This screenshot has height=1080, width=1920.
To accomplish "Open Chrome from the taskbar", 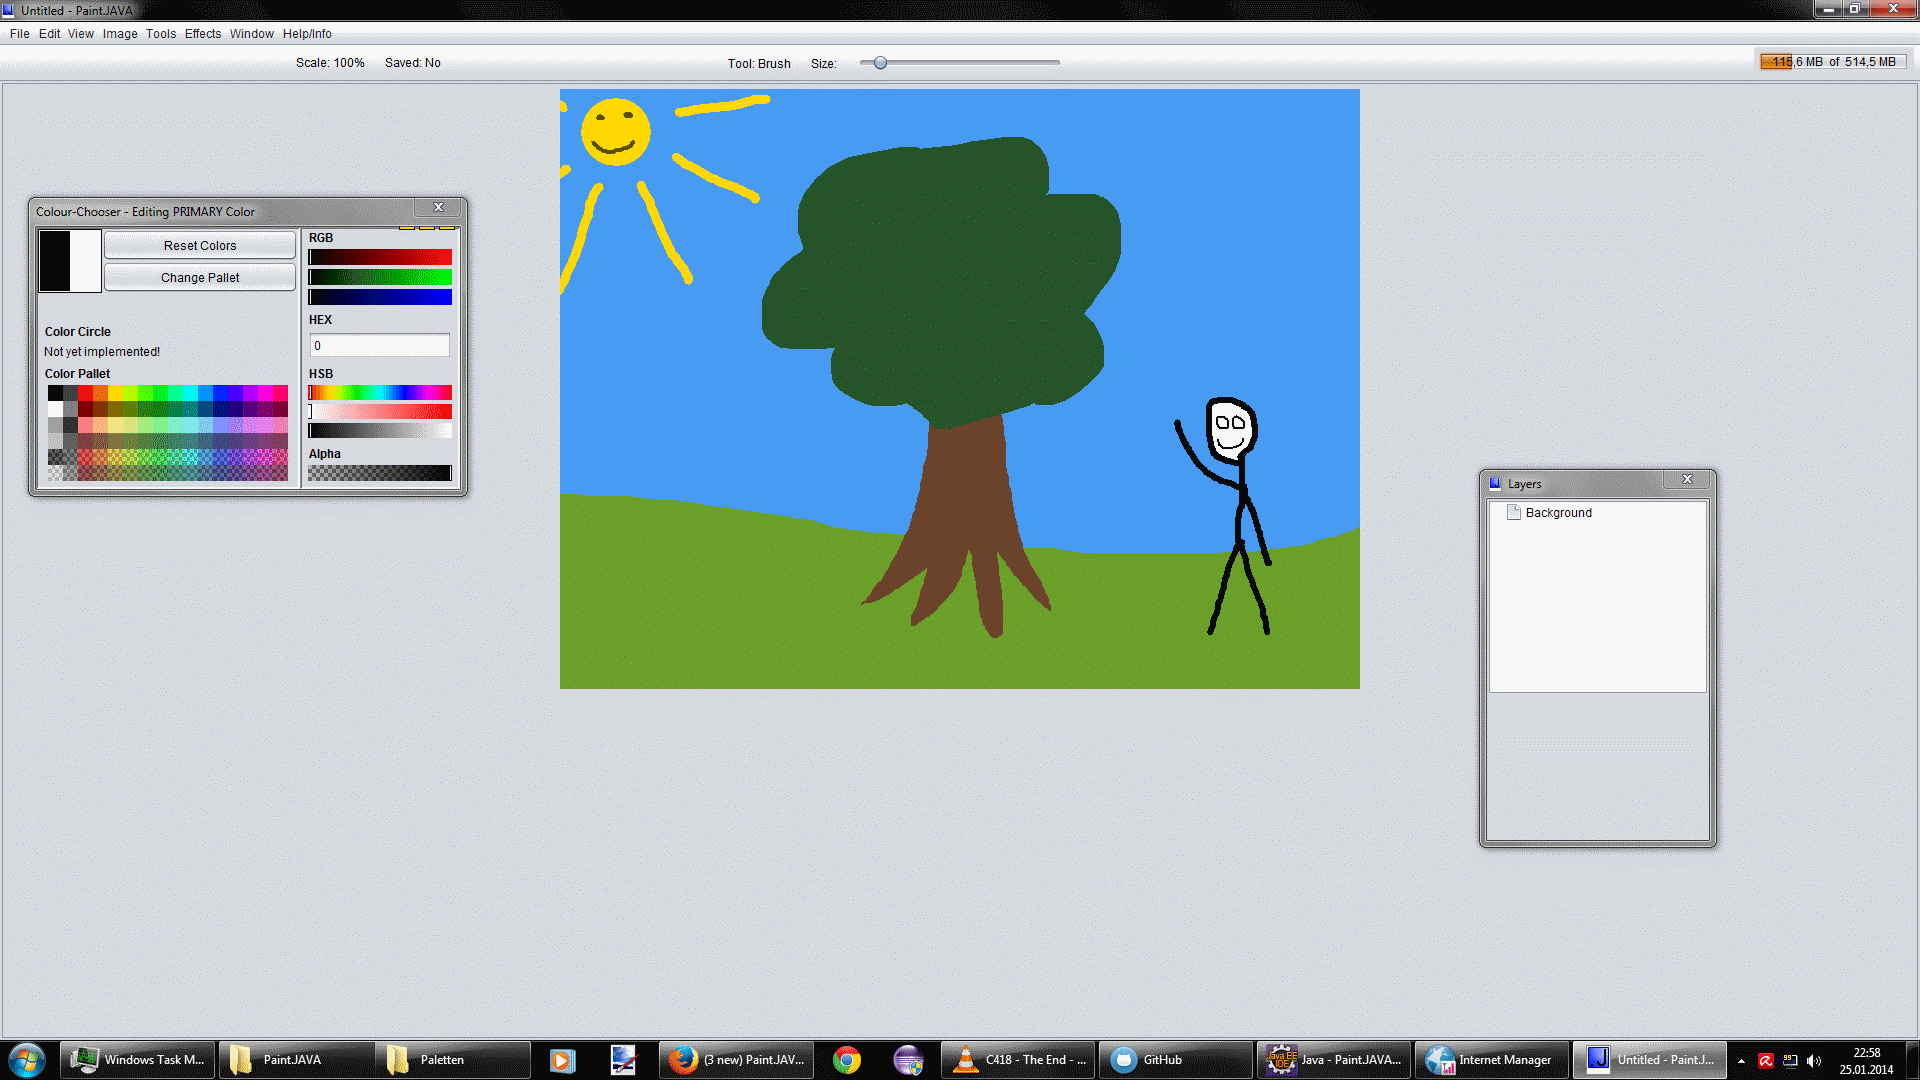I will 846,1059.
